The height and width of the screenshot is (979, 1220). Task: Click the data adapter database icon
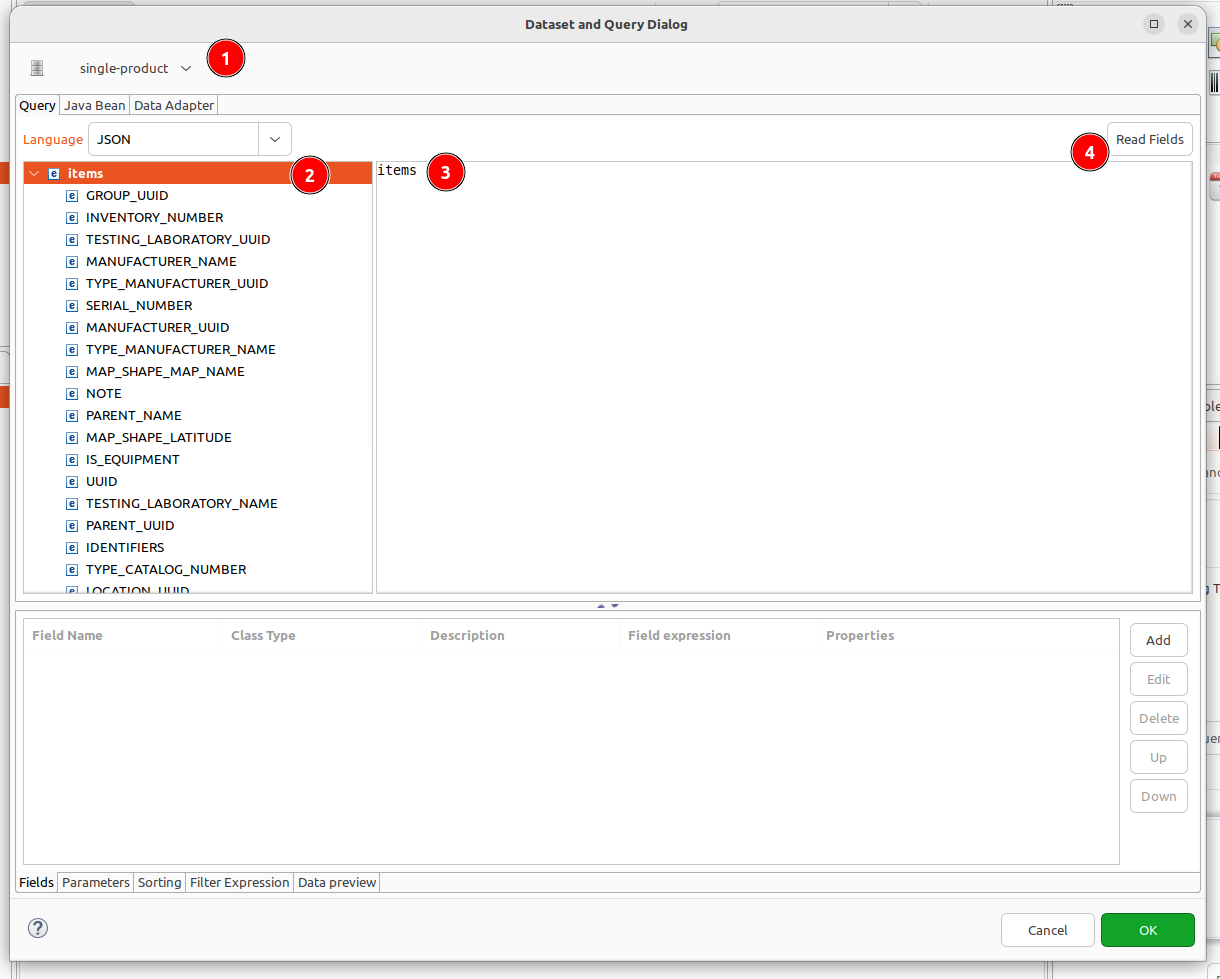click(37, 68)
